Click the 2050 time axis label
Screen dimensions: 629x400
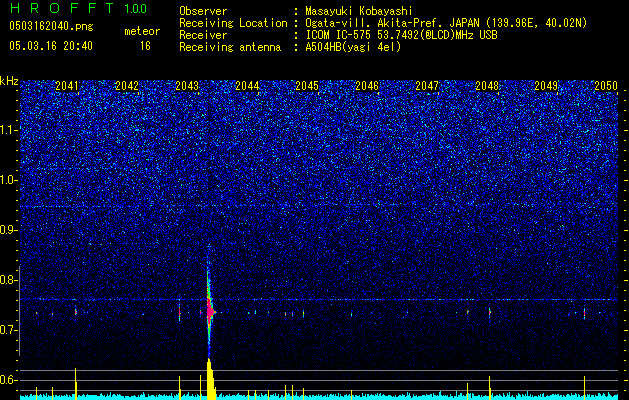click(x=606, y=86)
